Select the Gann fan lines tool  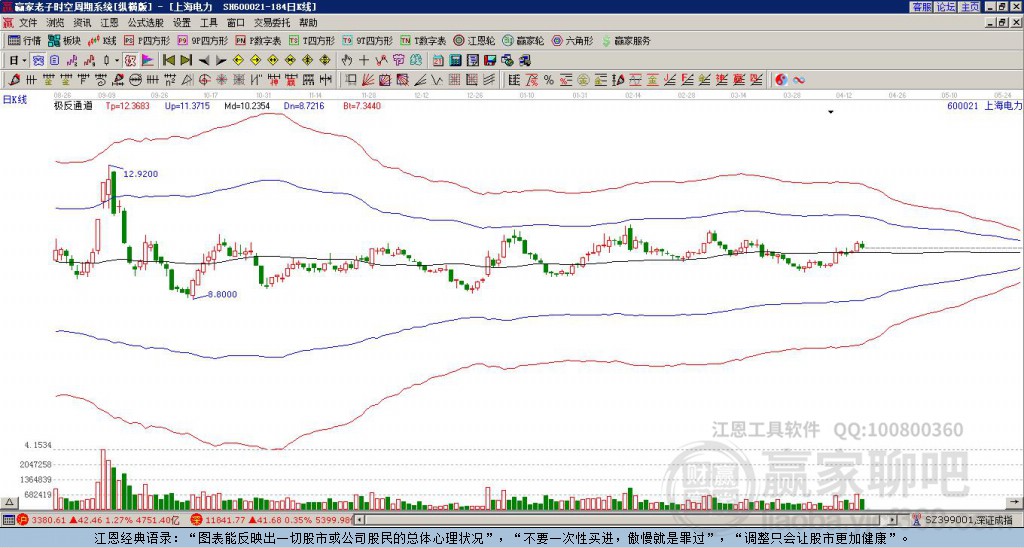click(368, 80)
